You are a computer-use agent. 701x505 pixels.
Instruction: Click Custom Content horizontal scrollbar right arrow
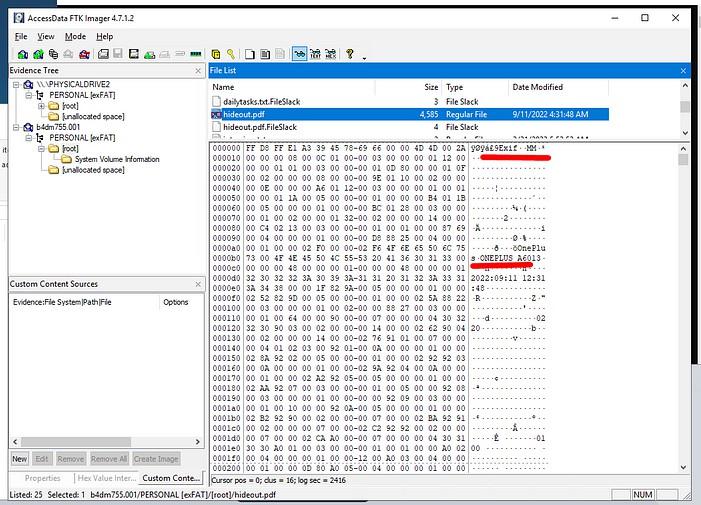click(x=198, y=442)
